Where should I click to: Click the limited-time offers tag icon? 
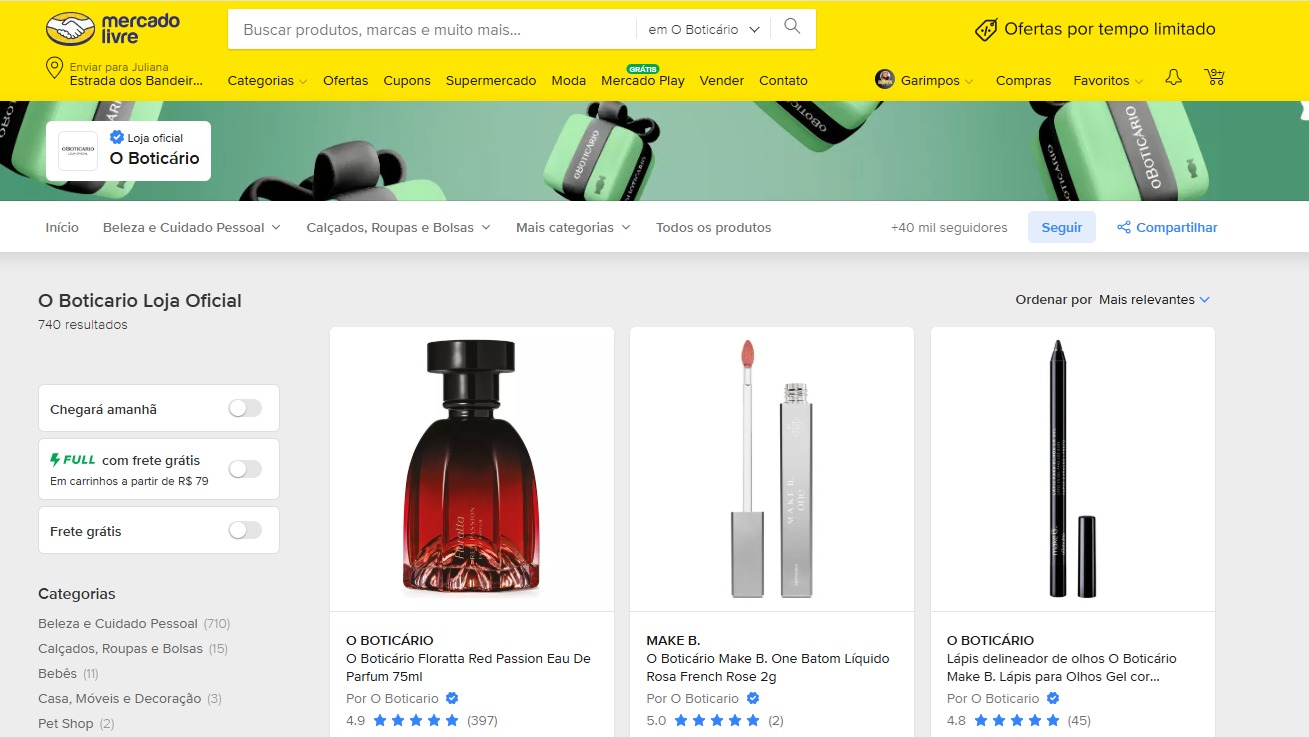tap(986, 29)
